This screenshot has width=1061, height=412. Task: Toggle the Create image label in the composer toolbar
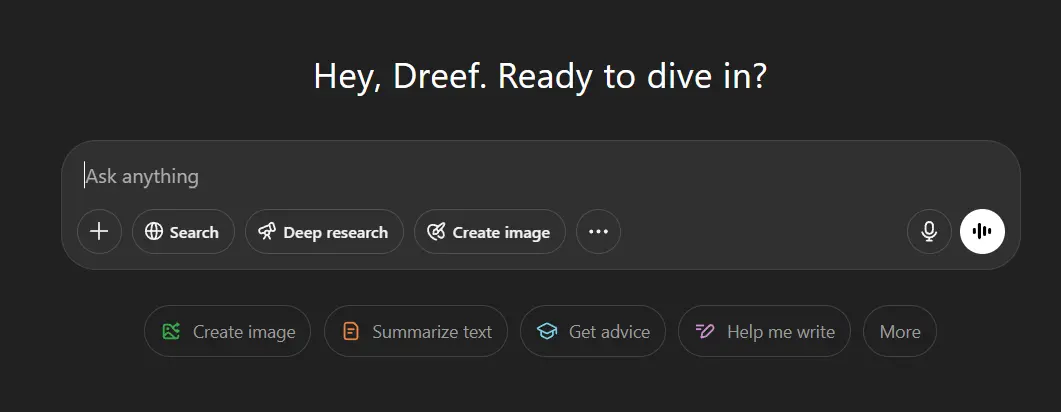click(x=501, y=233)
